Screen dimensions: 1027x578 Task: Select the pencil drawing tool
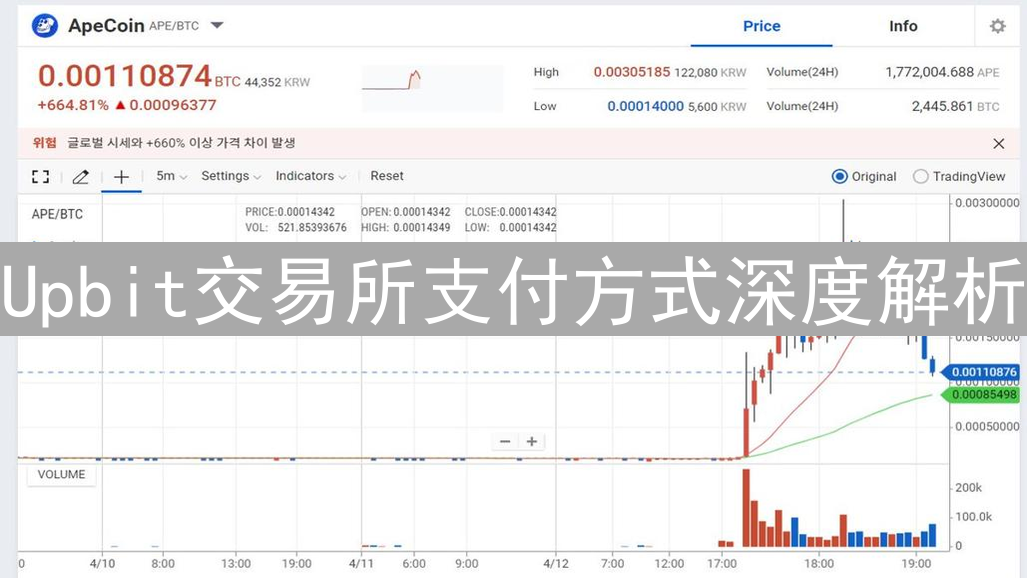pos(81,176)
